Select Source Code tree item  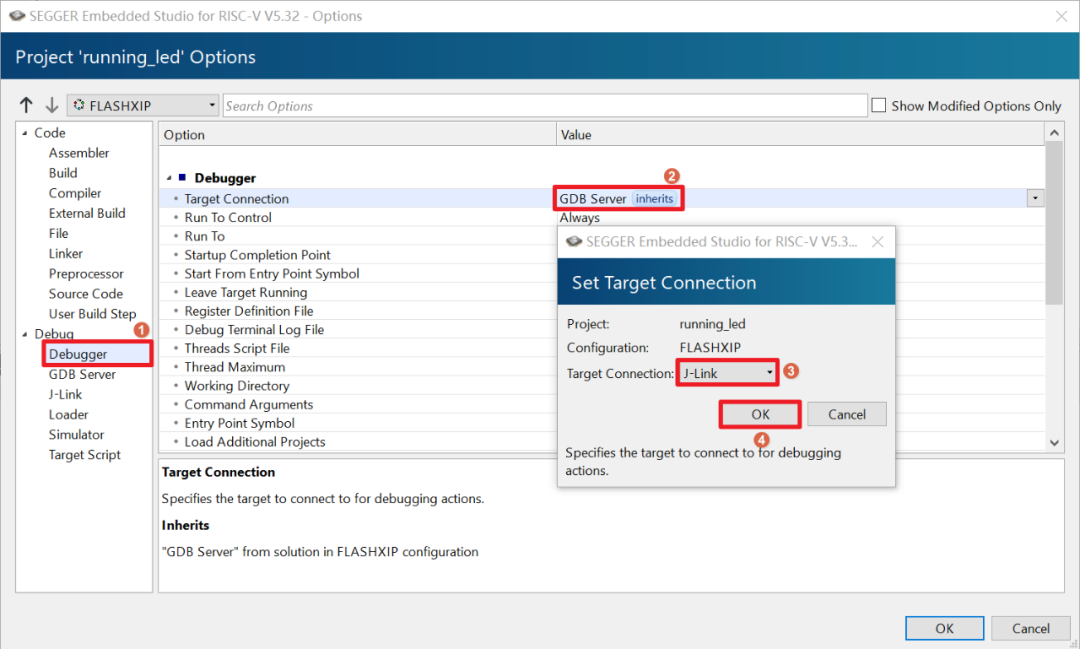coord(85,293)
